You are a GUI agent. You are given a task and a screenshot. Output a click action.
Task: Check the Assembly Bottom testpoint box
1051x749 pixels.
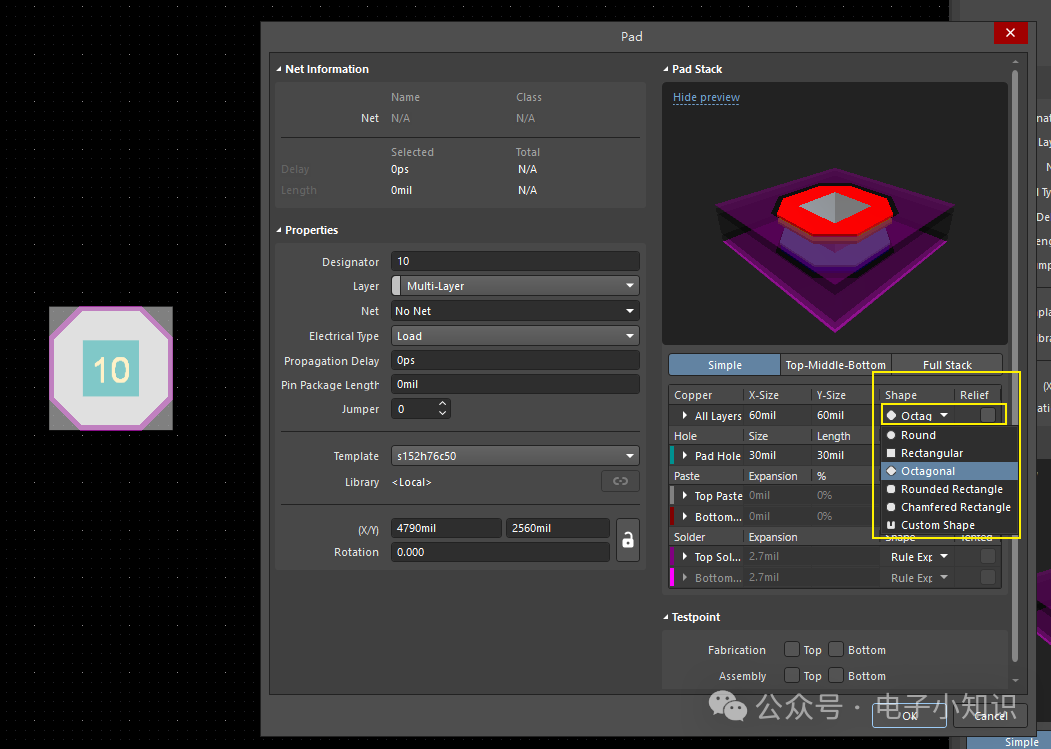click(x=836, y=675)
